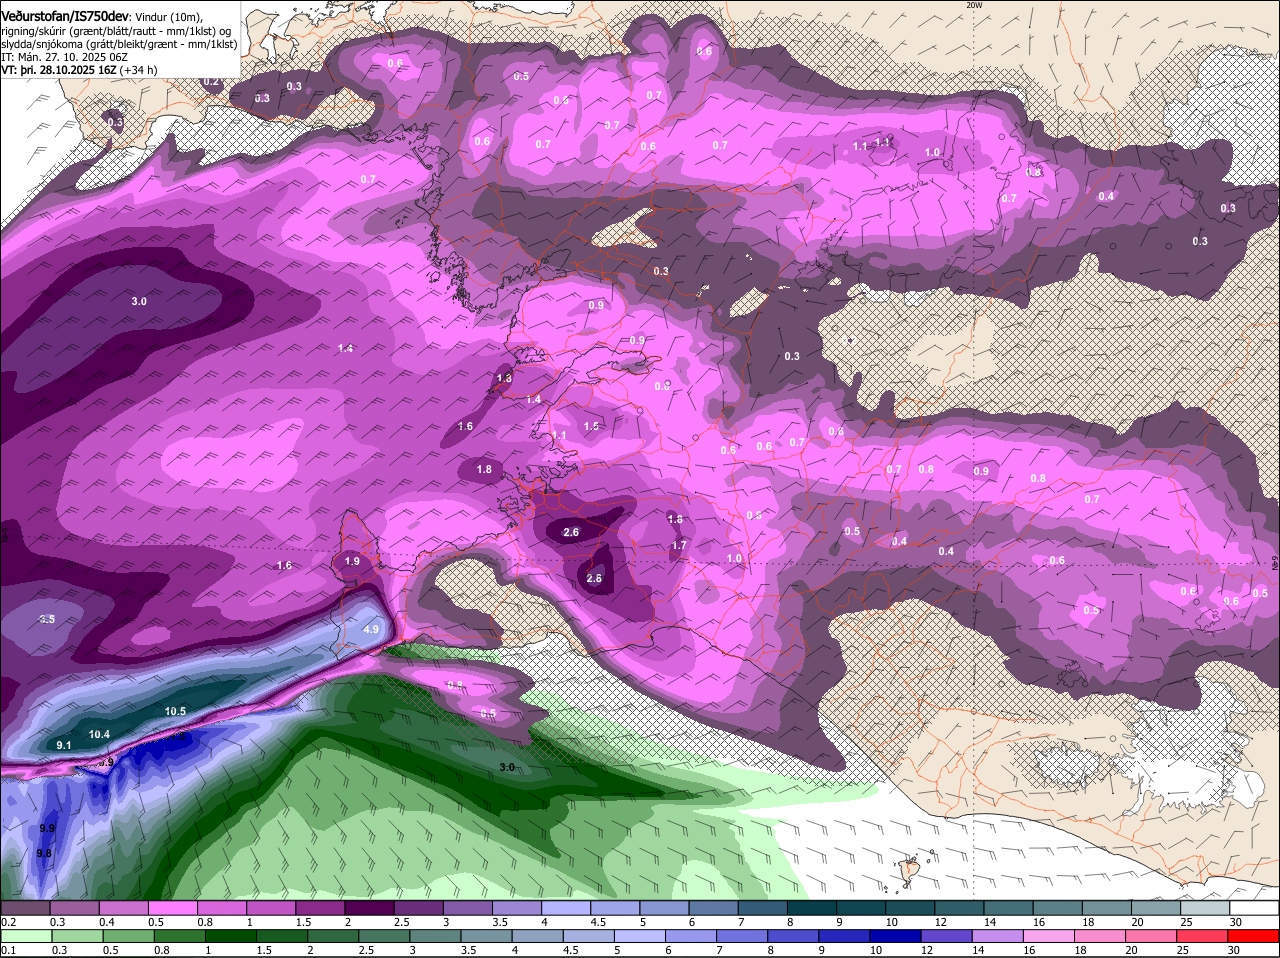Viewport: 1280px width, 958px height.
Task: Click the small island off the south coast
Action: coord(908,872)
